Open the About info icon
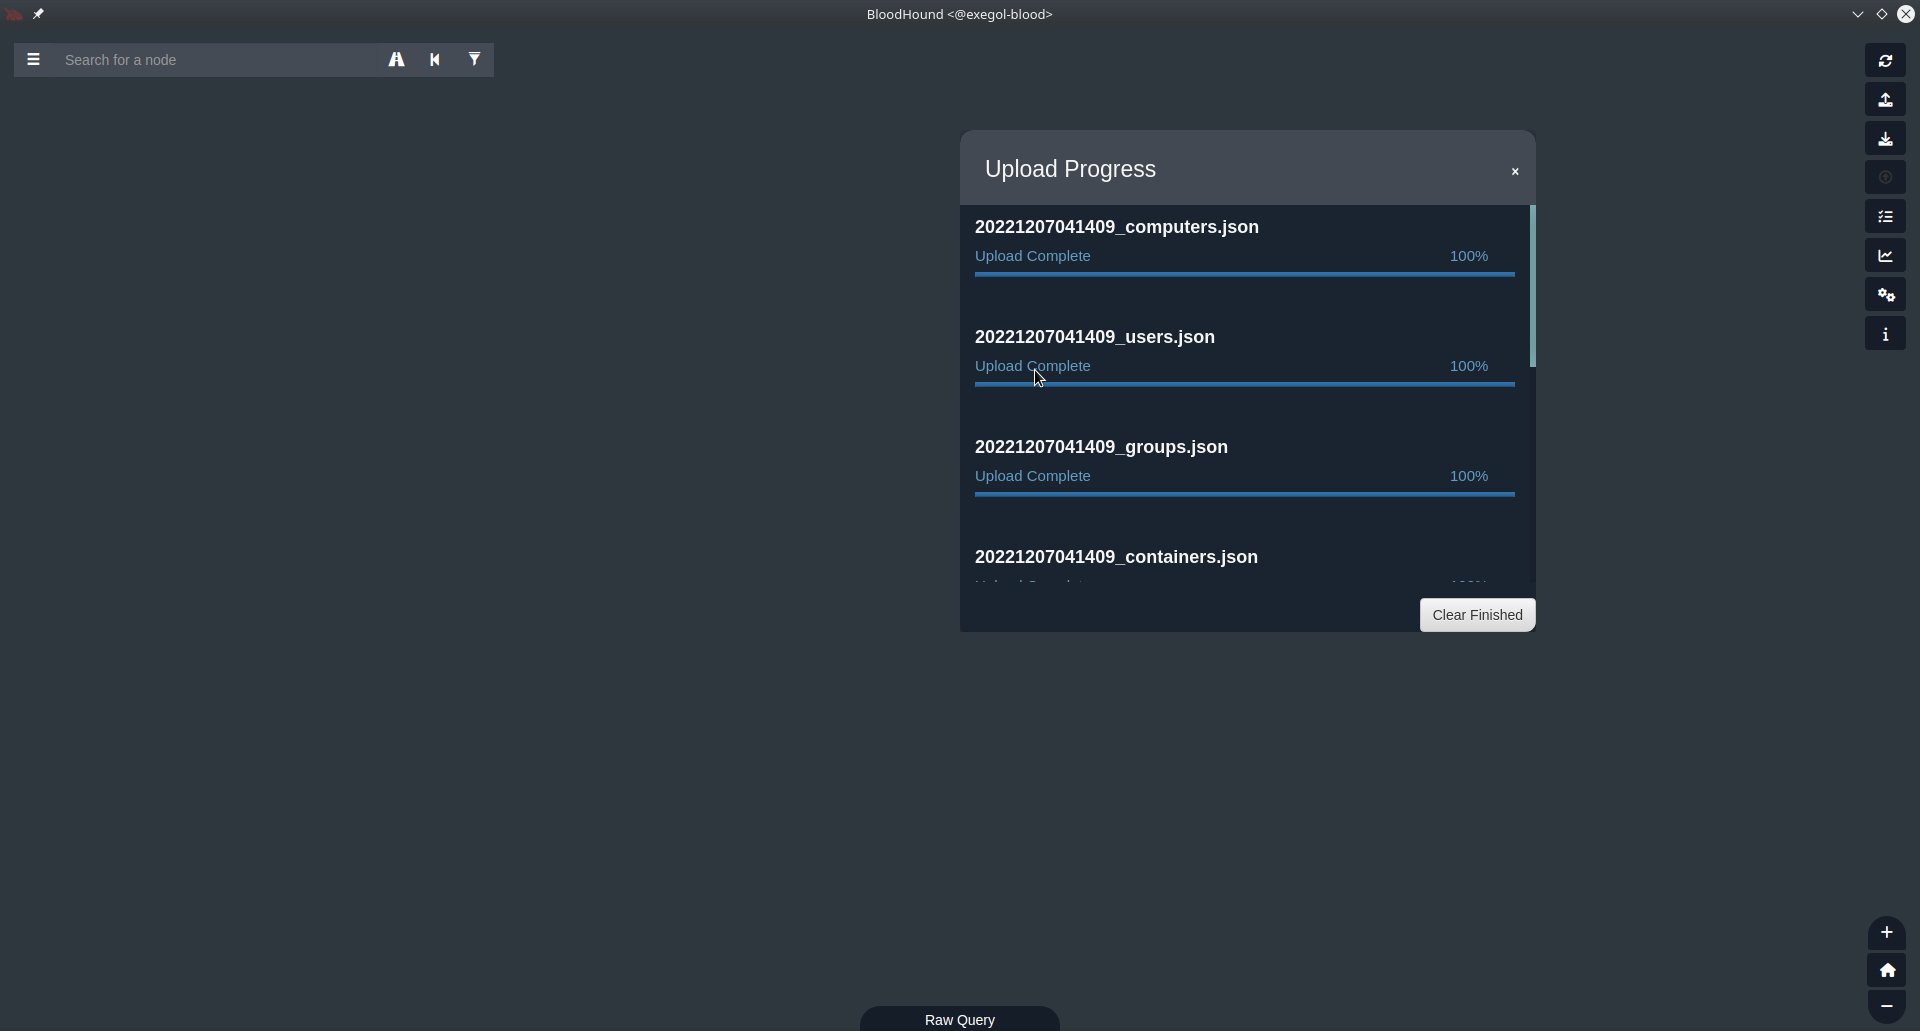 pyautogui.click(x=1885, y=334)
